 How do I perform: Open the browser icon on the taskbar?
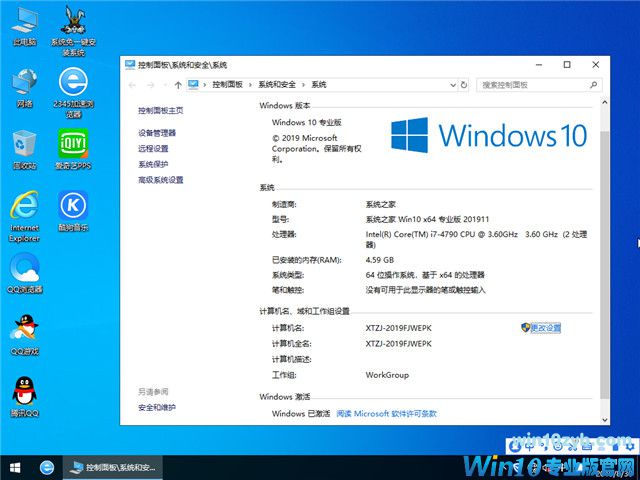[x=47, y=467]
